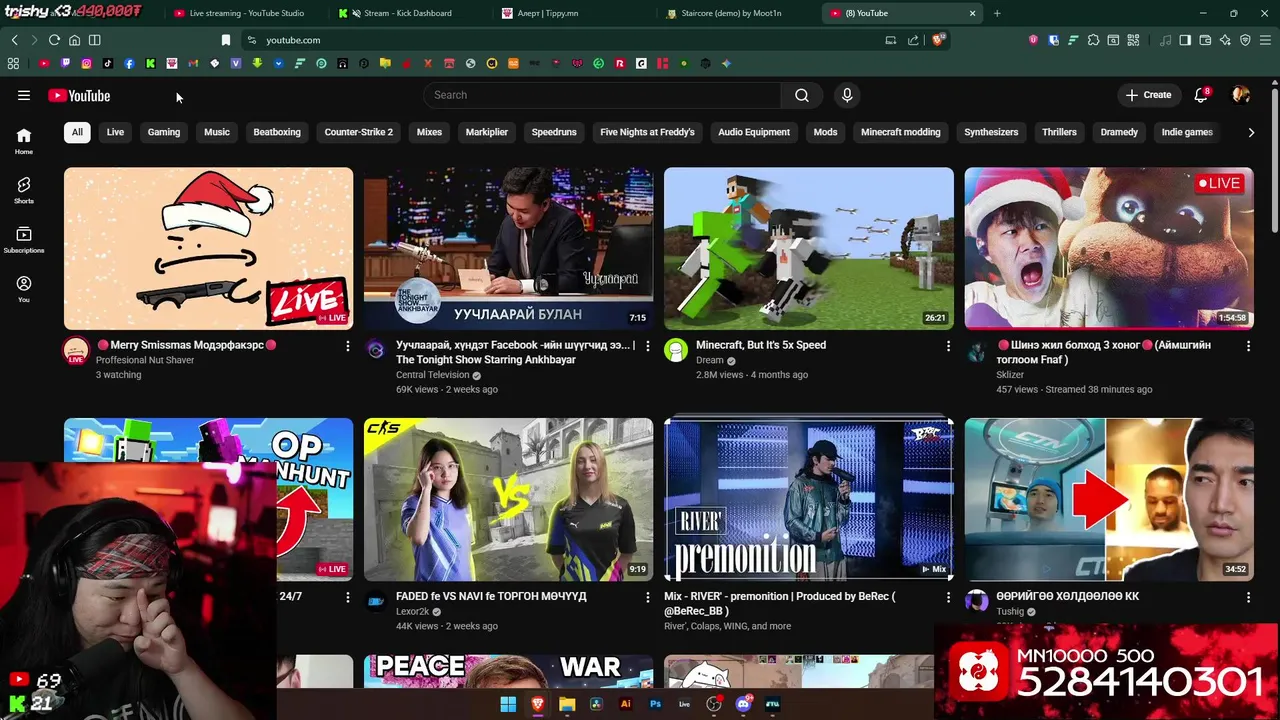Open options for Sklizer Fnaf stream
This screenshot has width=1280, height=720.
(x=1248, y=346)
